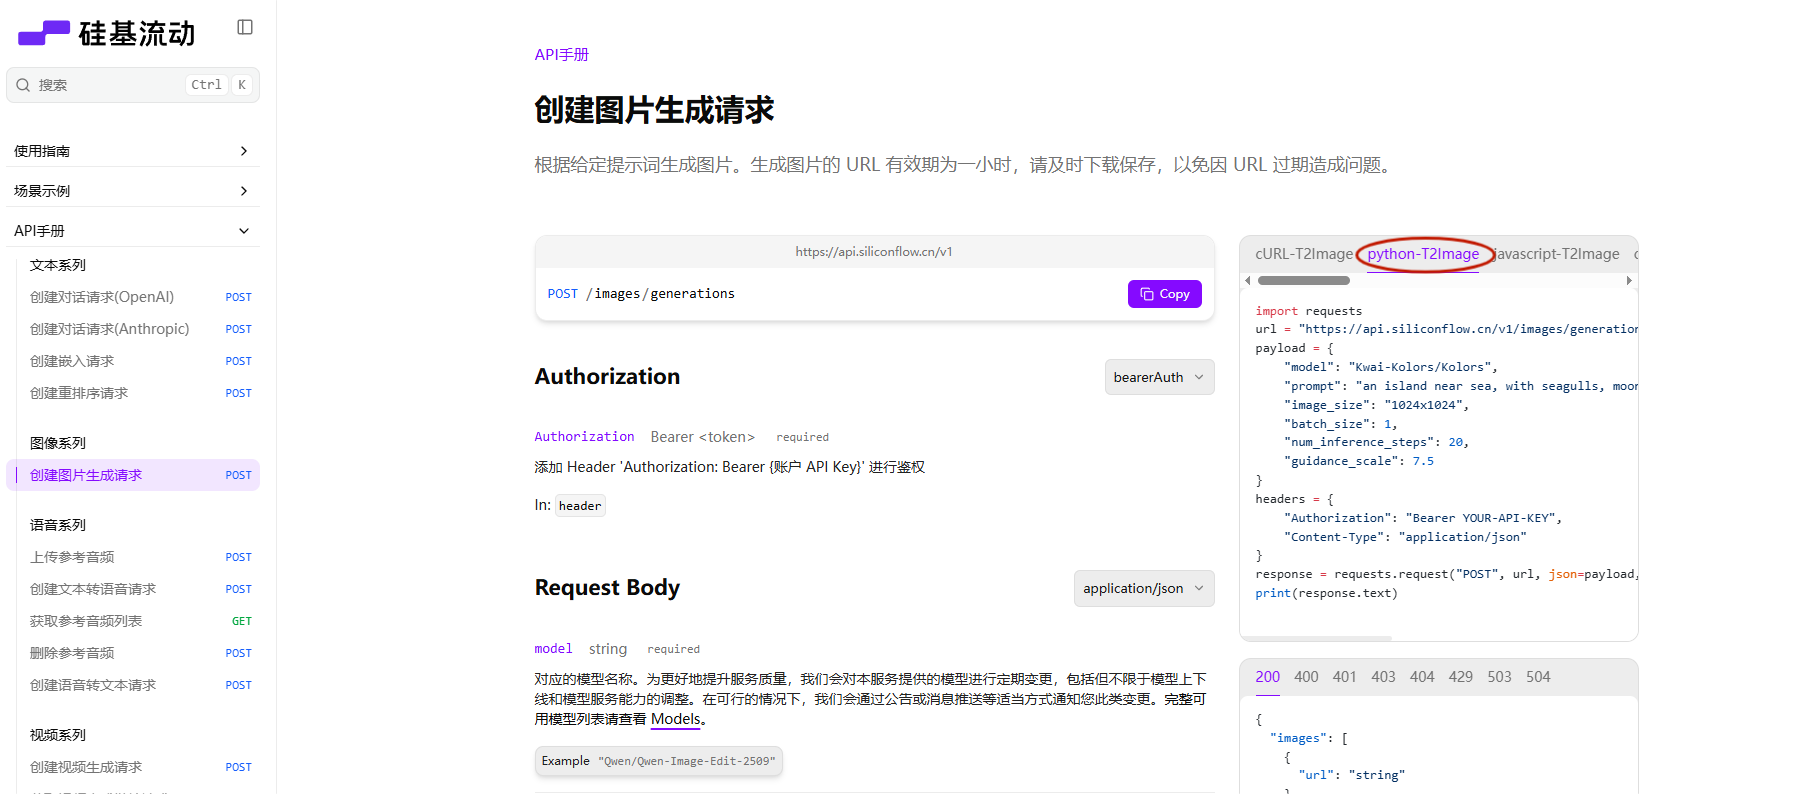Switch to python-T2Image tab
This screenshot has height=794, width=1804.
coord(1423,254)
